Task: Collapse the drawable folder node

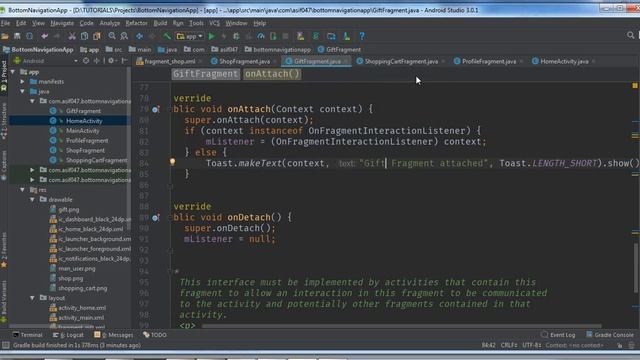Action: [33, 200]
